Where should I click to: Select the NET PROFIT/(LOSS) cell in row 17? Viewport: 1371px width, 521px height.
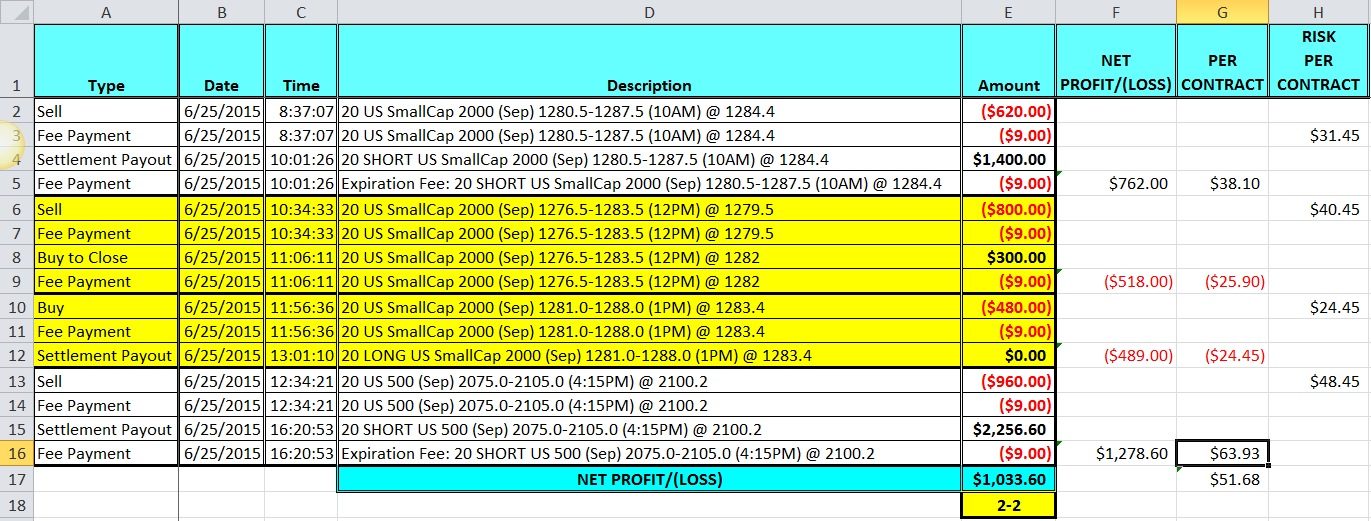650,479
